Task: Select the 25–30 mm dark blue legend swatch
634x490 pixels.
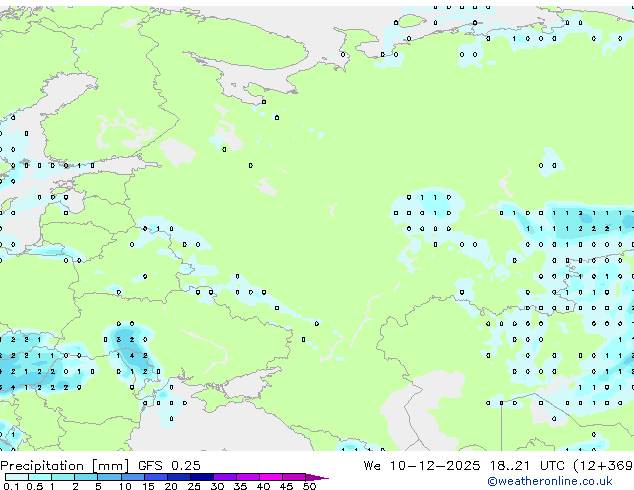Action: [201, 477]
